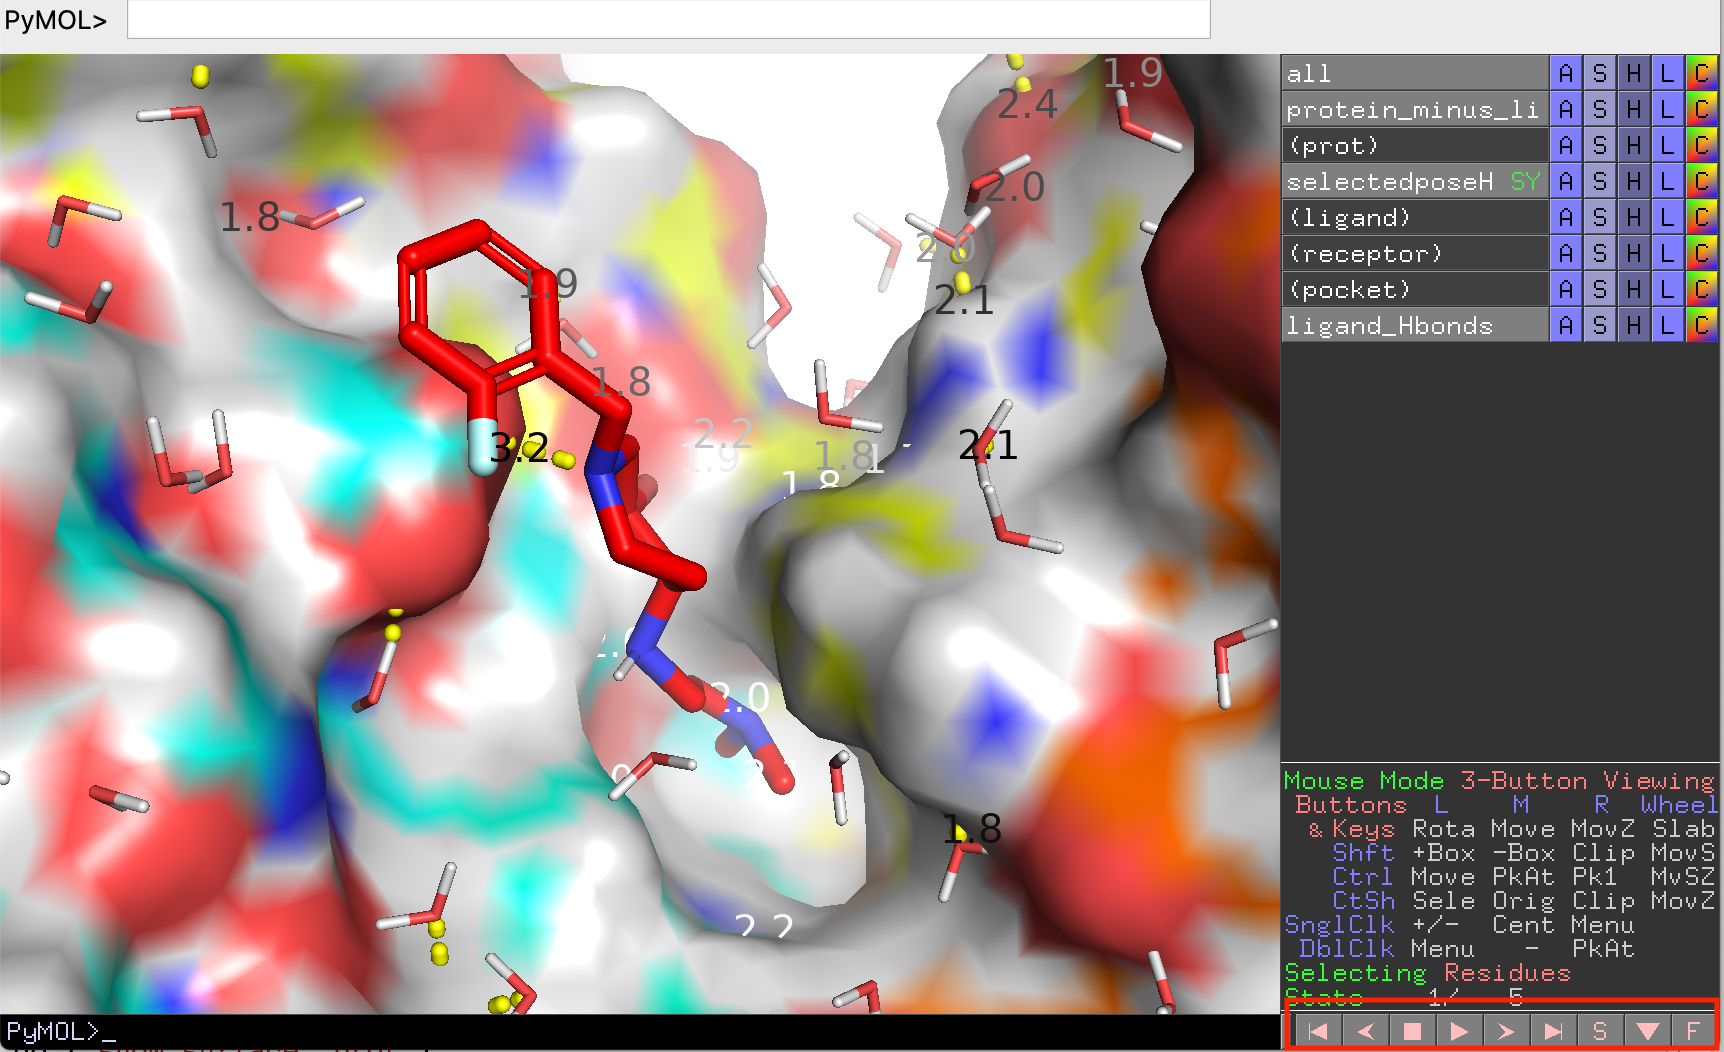1724x1052 pixels.
Task: Open Color menu for ligand_Hbonds
Action: (1701, 325)
